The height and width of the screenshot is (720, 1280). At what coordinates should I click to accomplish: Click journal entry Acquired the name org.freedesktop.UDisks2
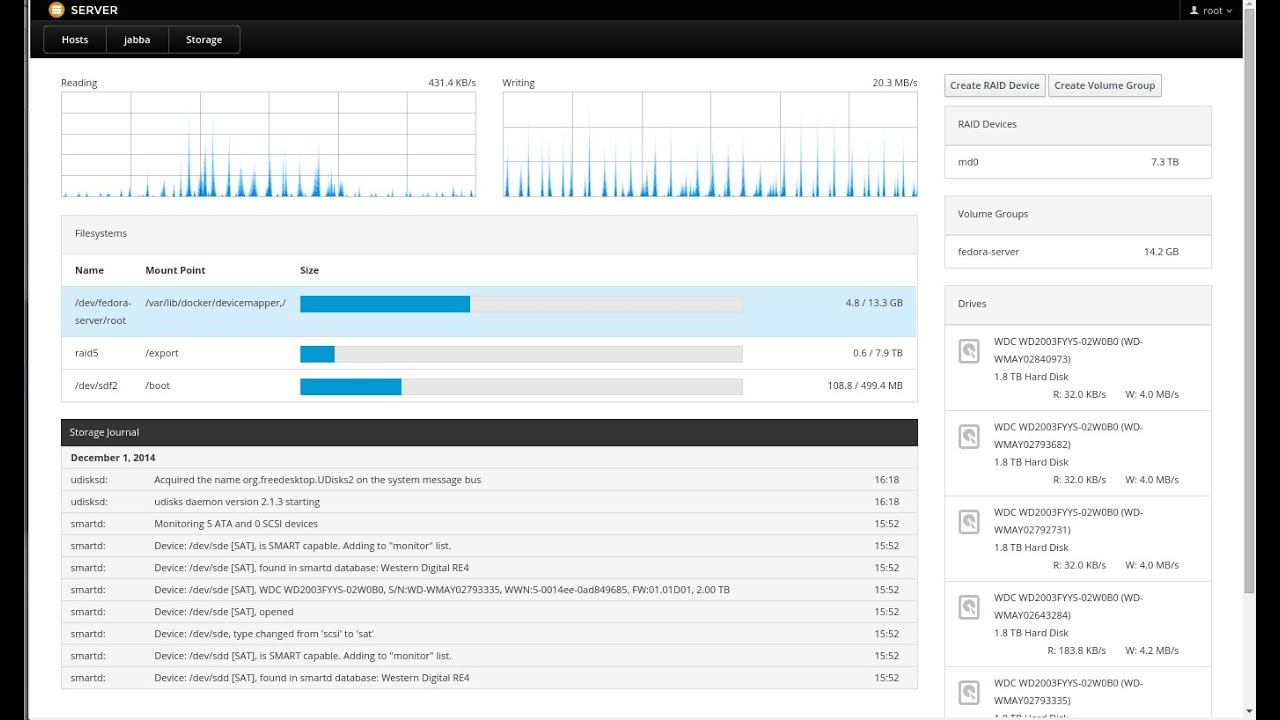489,480
